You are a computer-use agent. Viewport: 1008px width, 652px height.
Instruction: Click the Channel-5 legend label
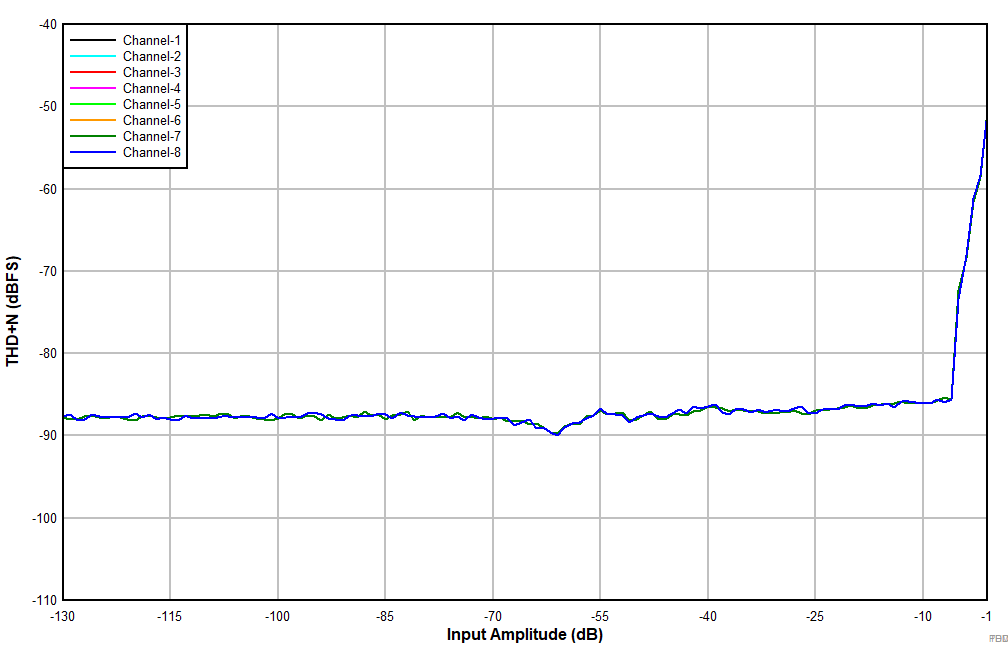click(x=151, y=104)
